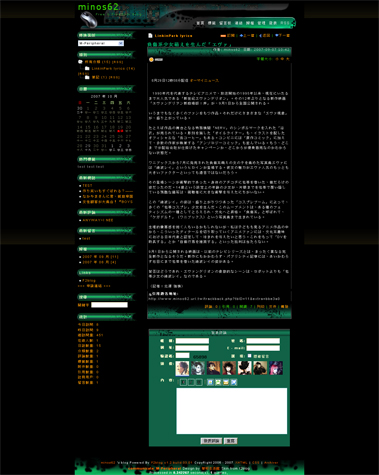
Task: Apply bold formatting in comment editor
Action: point(183,382)
